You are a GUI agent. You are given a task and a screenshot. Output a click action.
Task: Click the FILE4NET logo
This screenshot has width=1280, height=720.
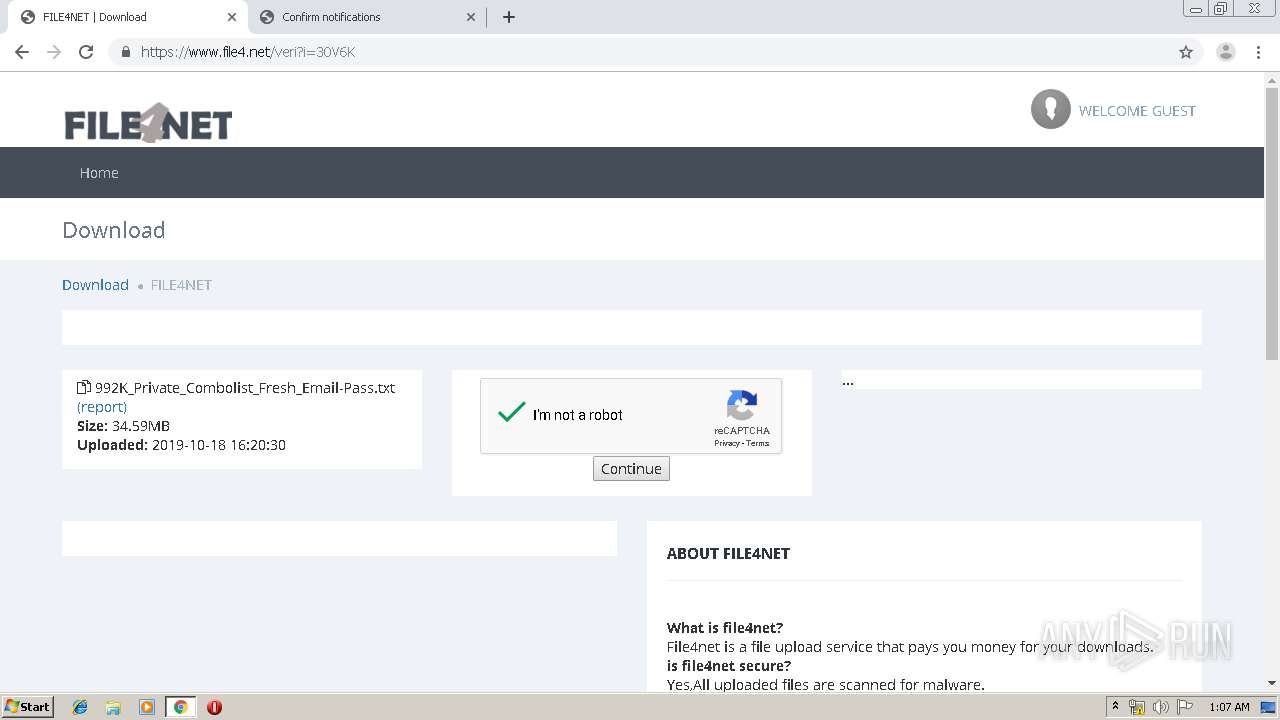148,123
